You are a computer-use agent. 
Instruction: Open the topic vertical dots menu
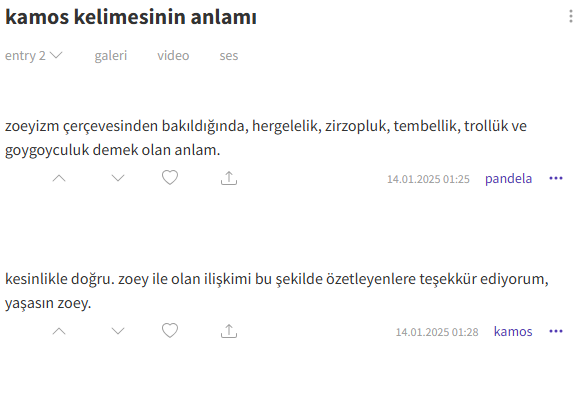coord(571,17)
